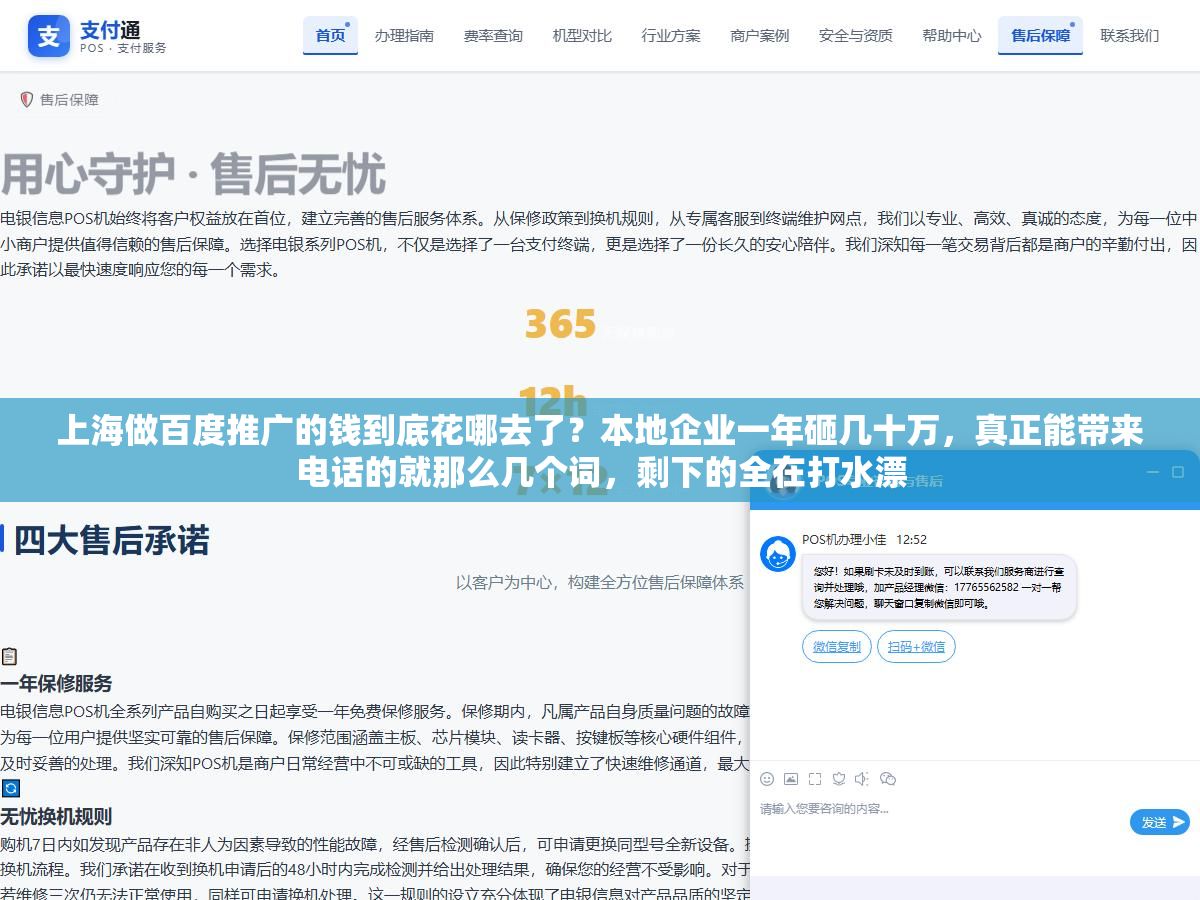The height and width of the screenshot is (900, 1200).
Task: Click the 支付通 logo icon
Action: click(49, 36)
